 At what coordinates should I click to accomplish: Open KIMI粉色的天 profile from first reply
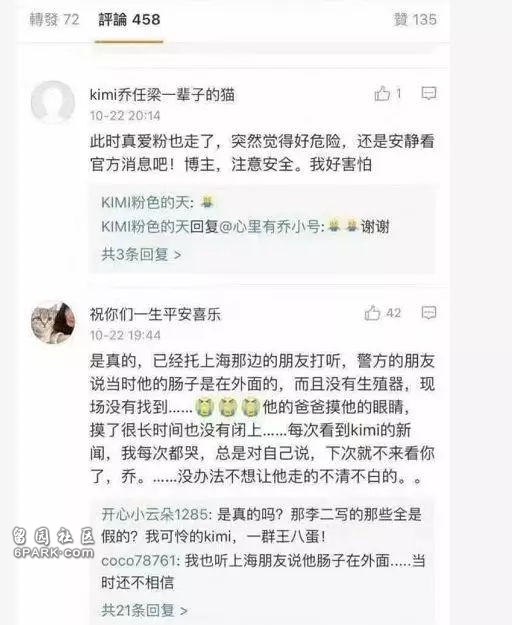point(145,202)
